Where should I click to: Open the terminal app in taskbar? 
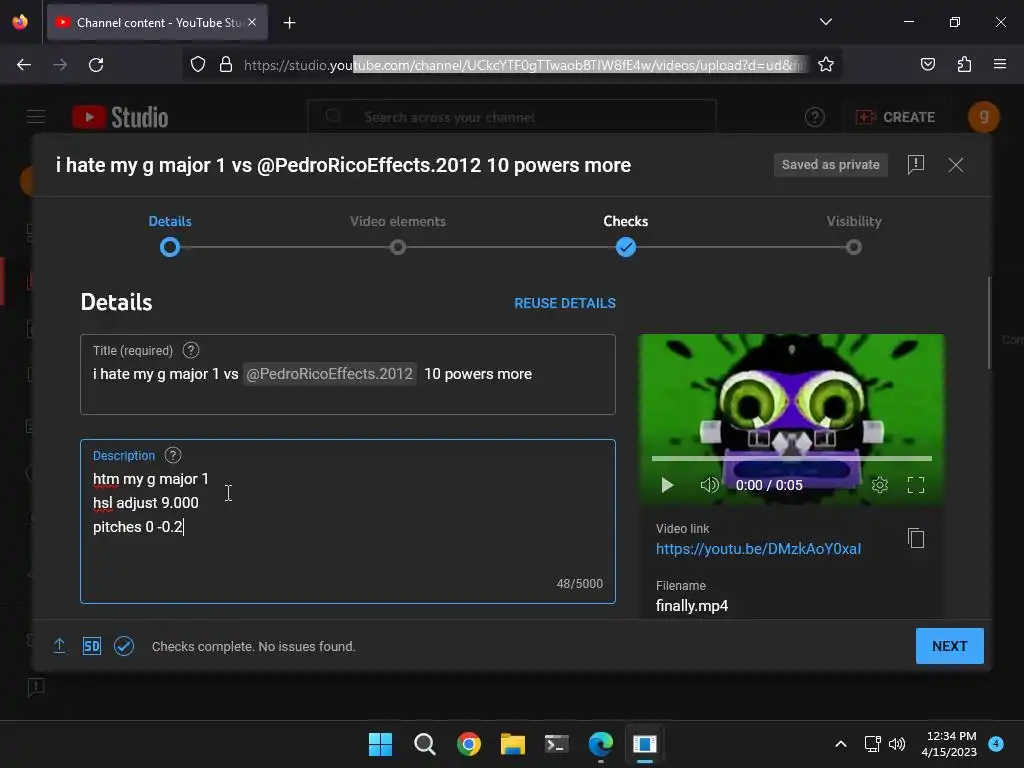point(556,744)
